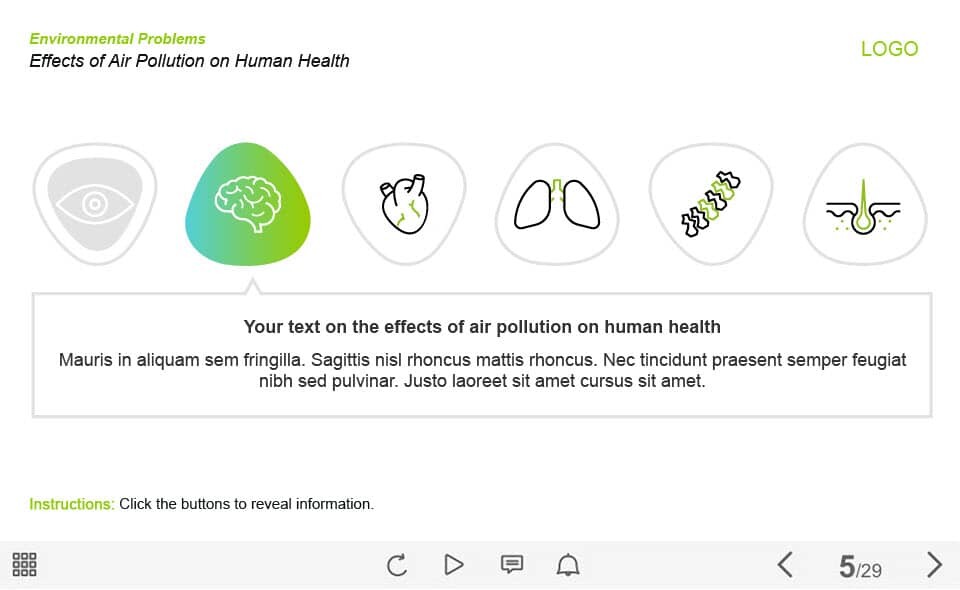Click the Instructions label
This screenshot has height=590, width=960.
(71, 504)
